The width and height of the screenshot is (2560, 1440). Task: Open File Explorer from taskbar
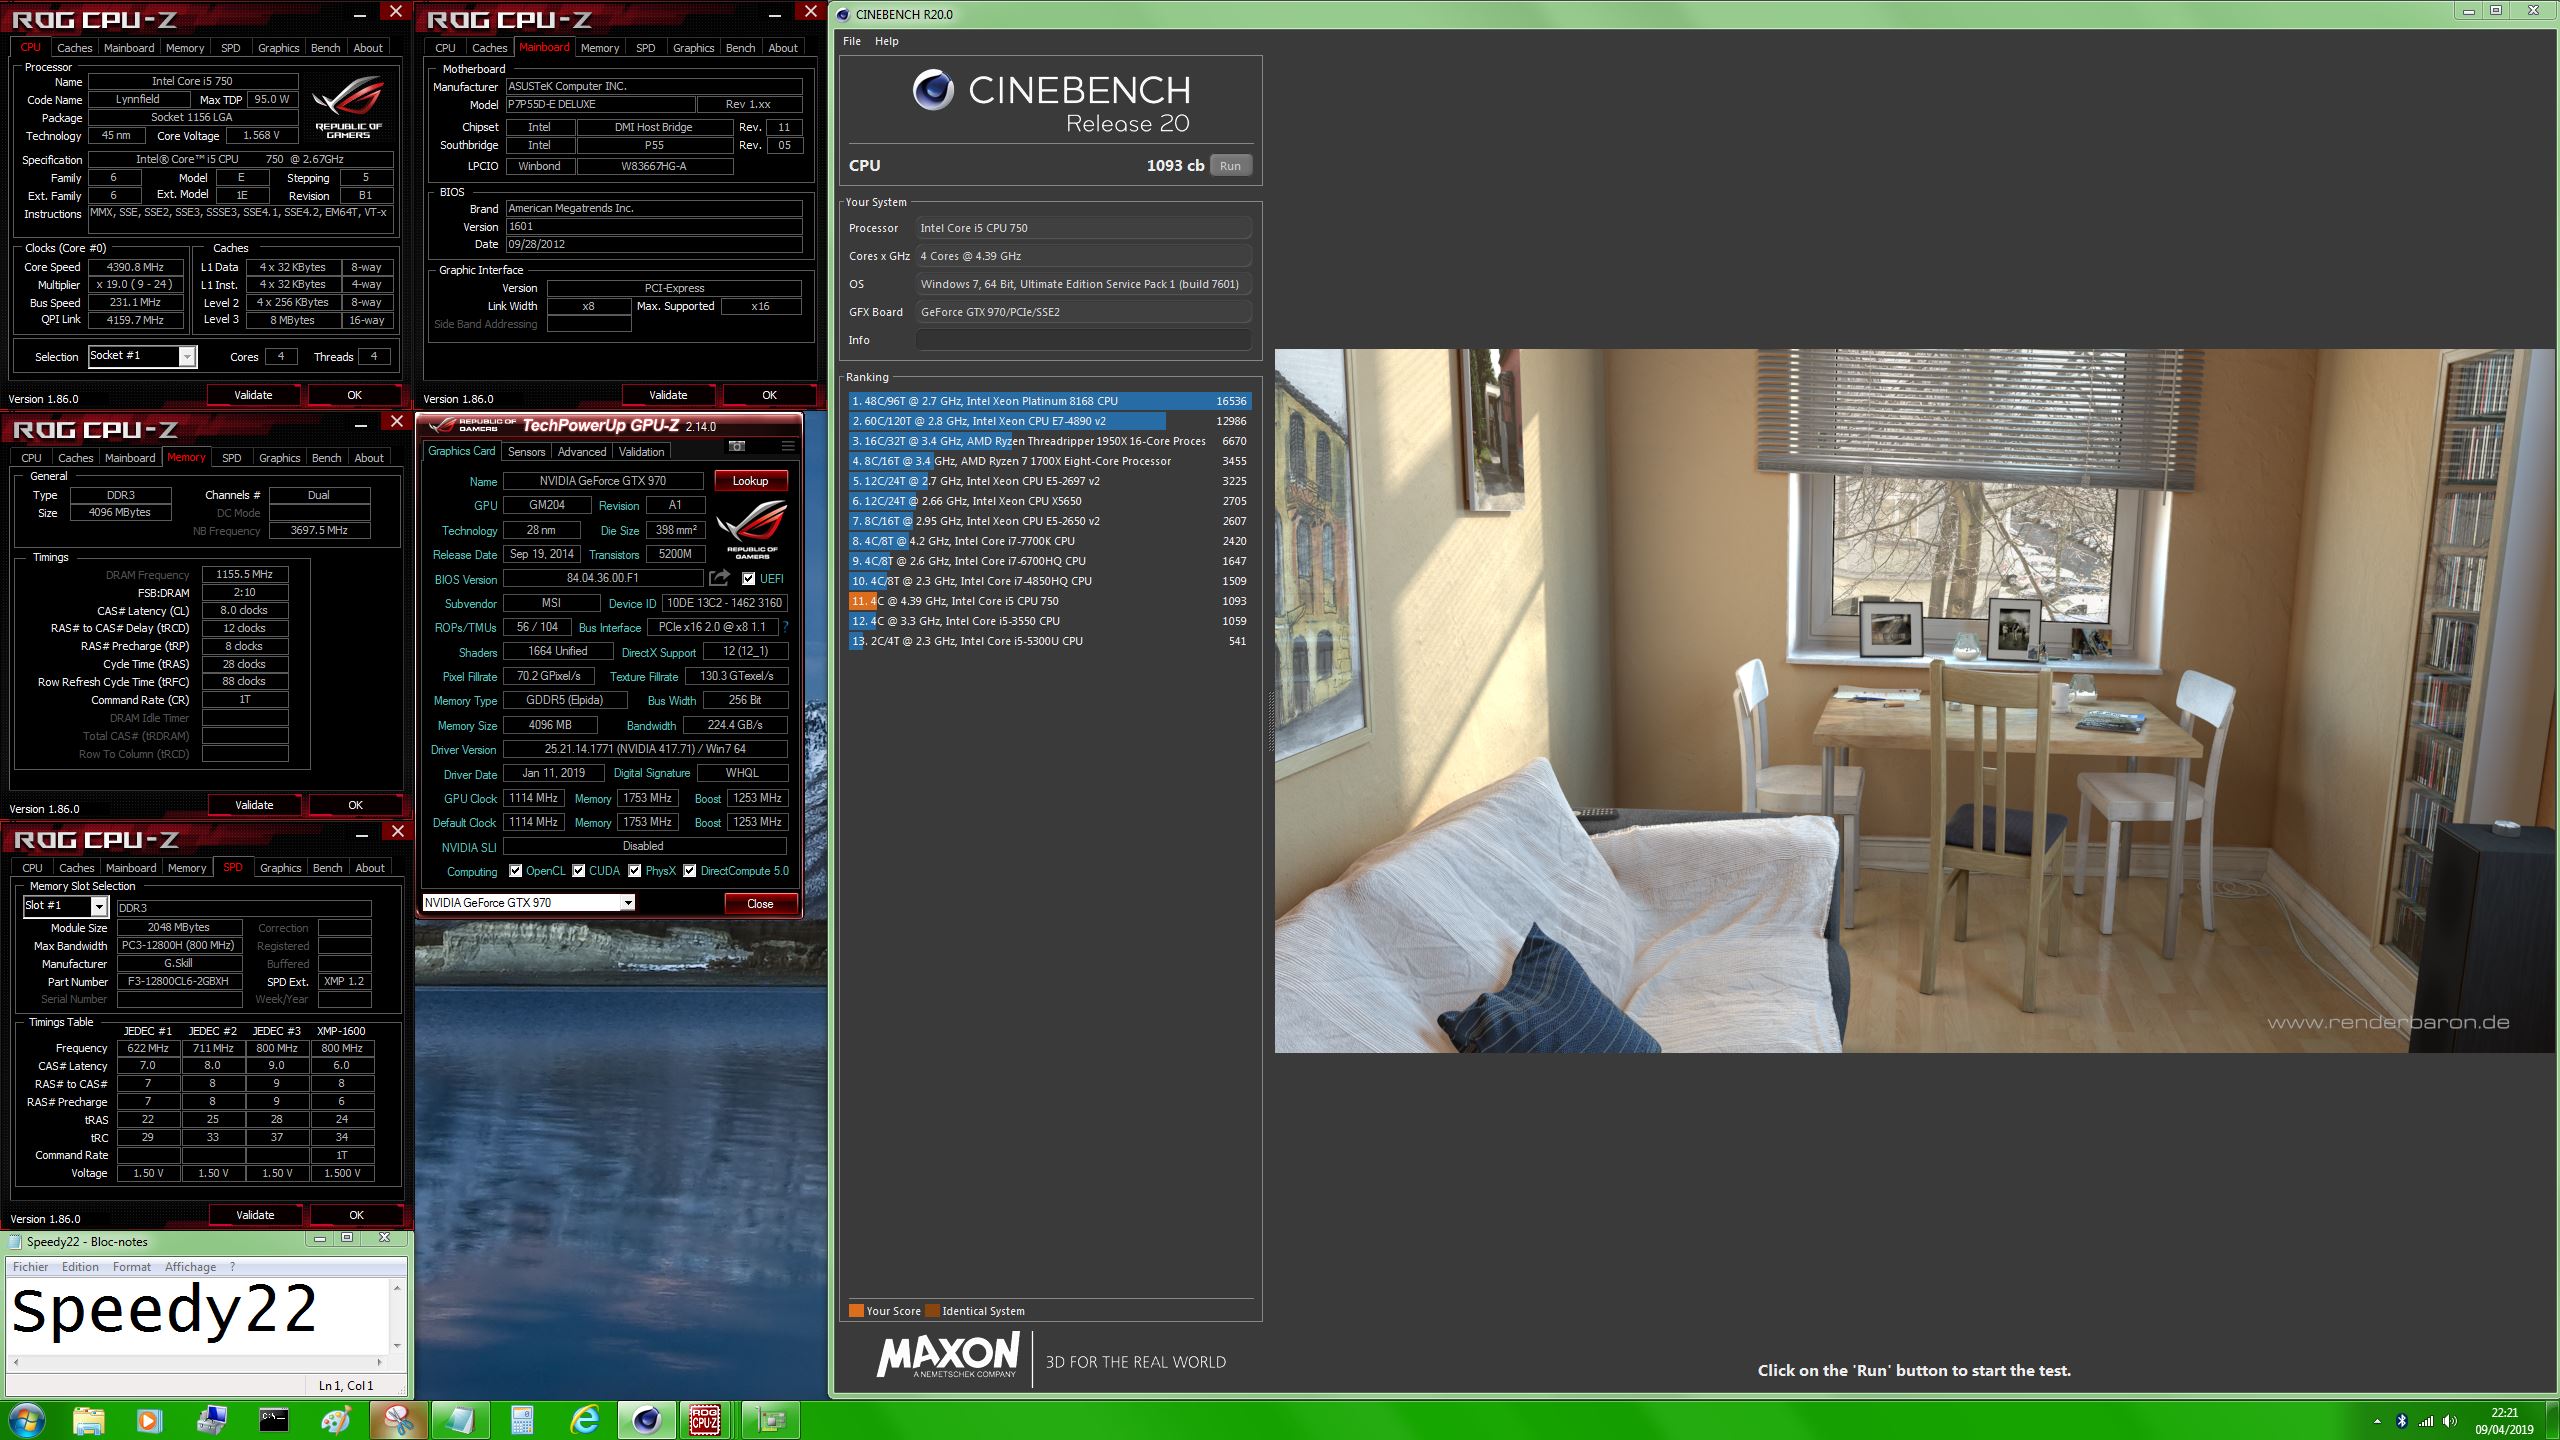click(x=88, y=1420)
